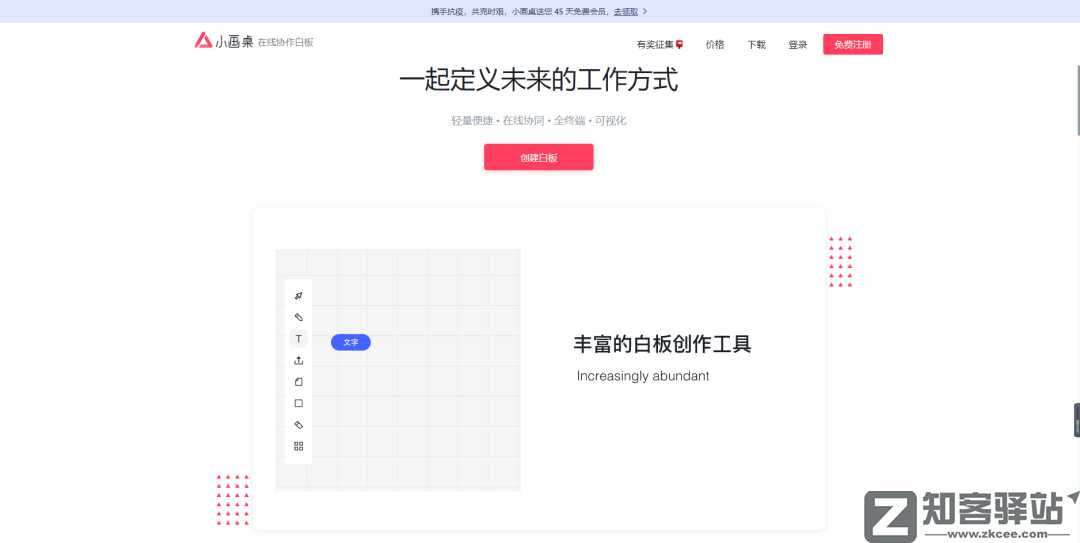Viewport: 1080px width, 543px height.
Task: Click the dark side tab at right edge
Action: [x=1077, y=420]
